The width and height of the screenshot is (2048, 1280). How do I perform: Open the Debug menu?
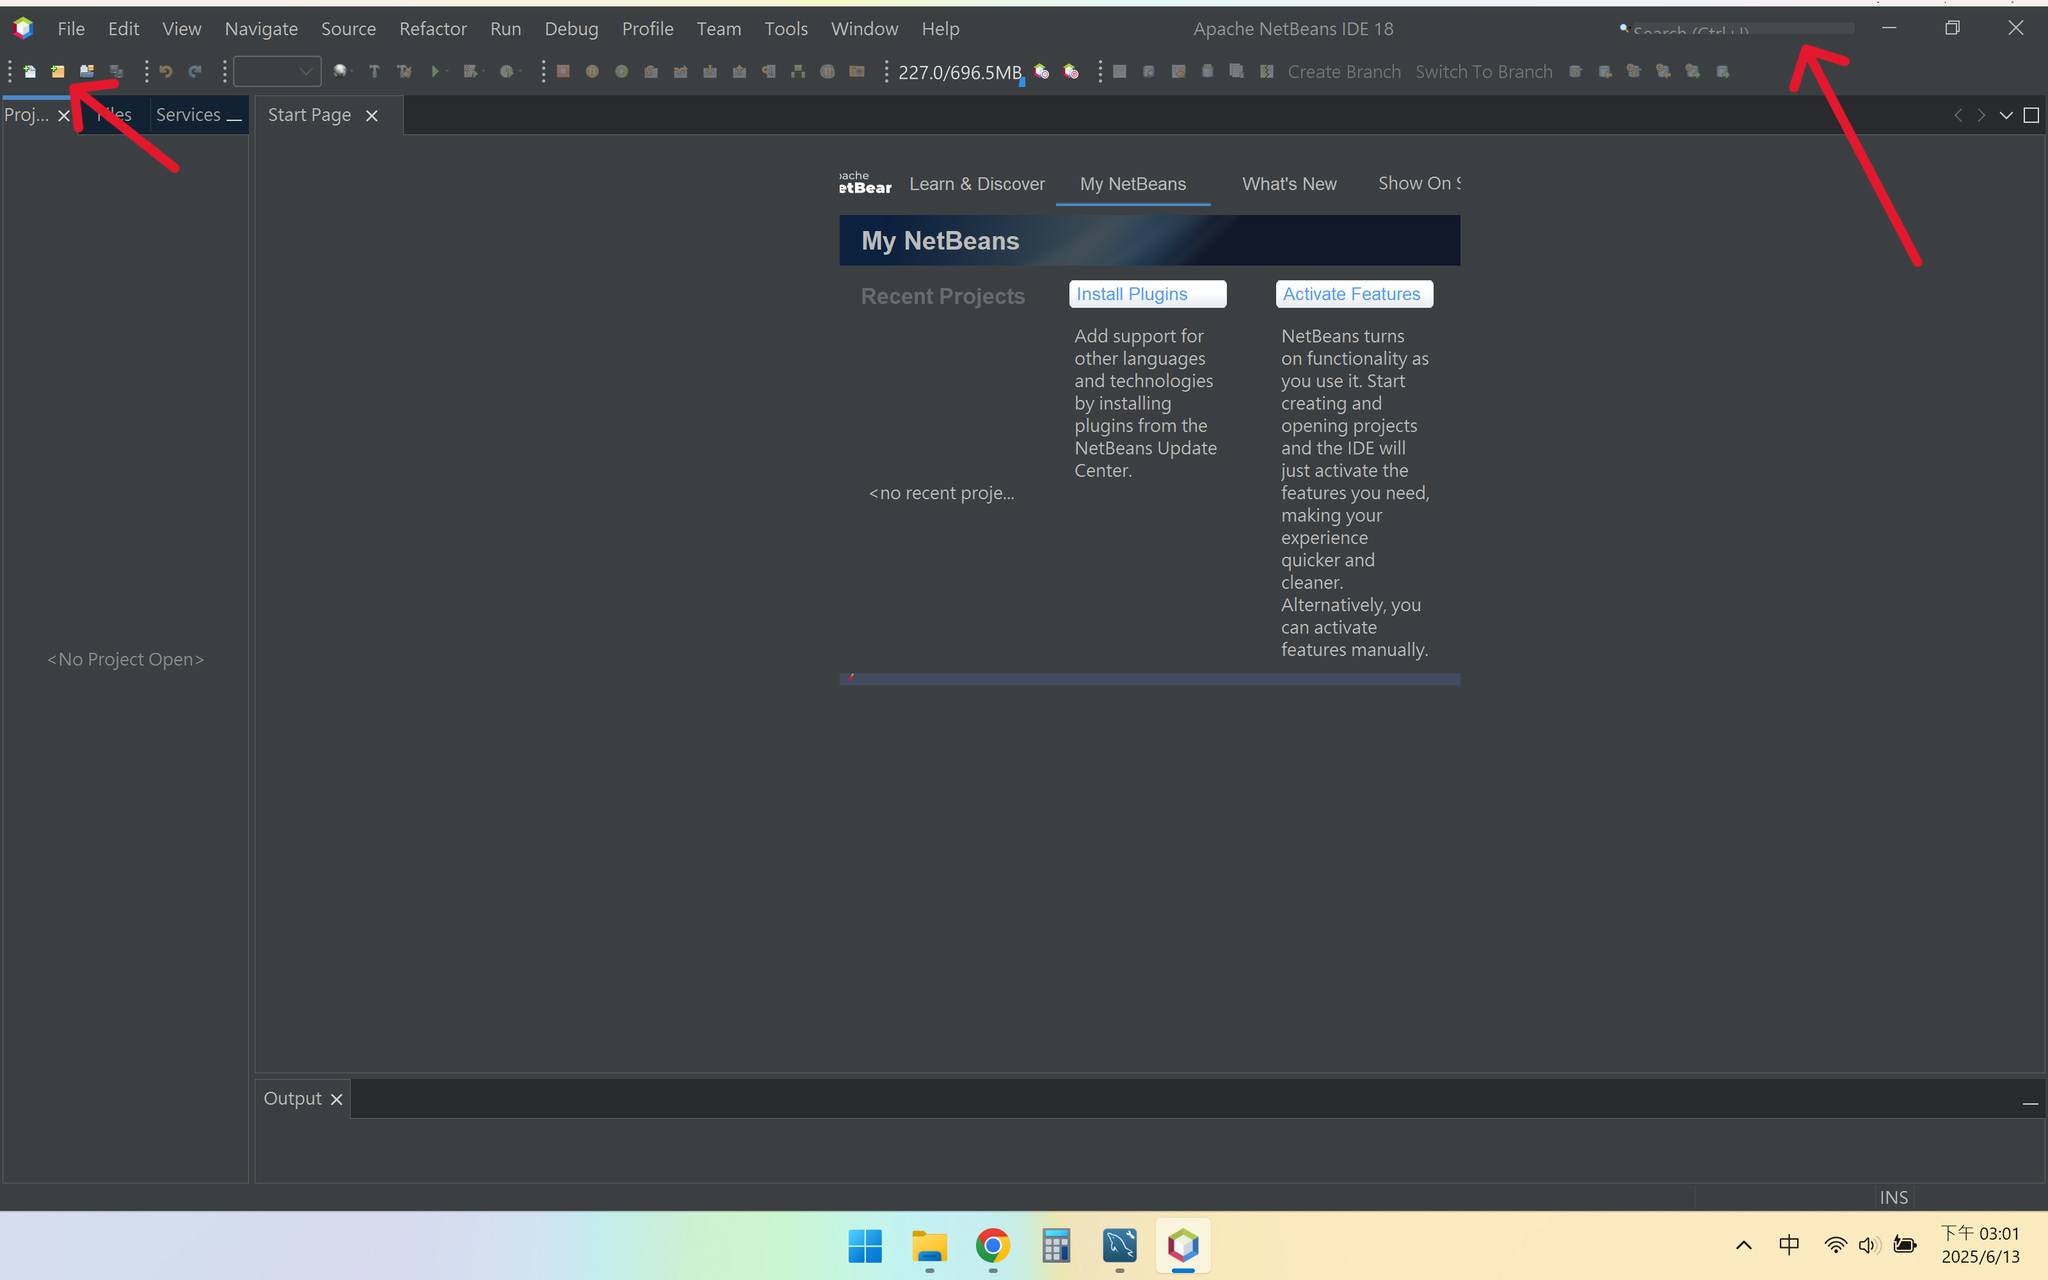pyautogui.click(x=571, y=29)
